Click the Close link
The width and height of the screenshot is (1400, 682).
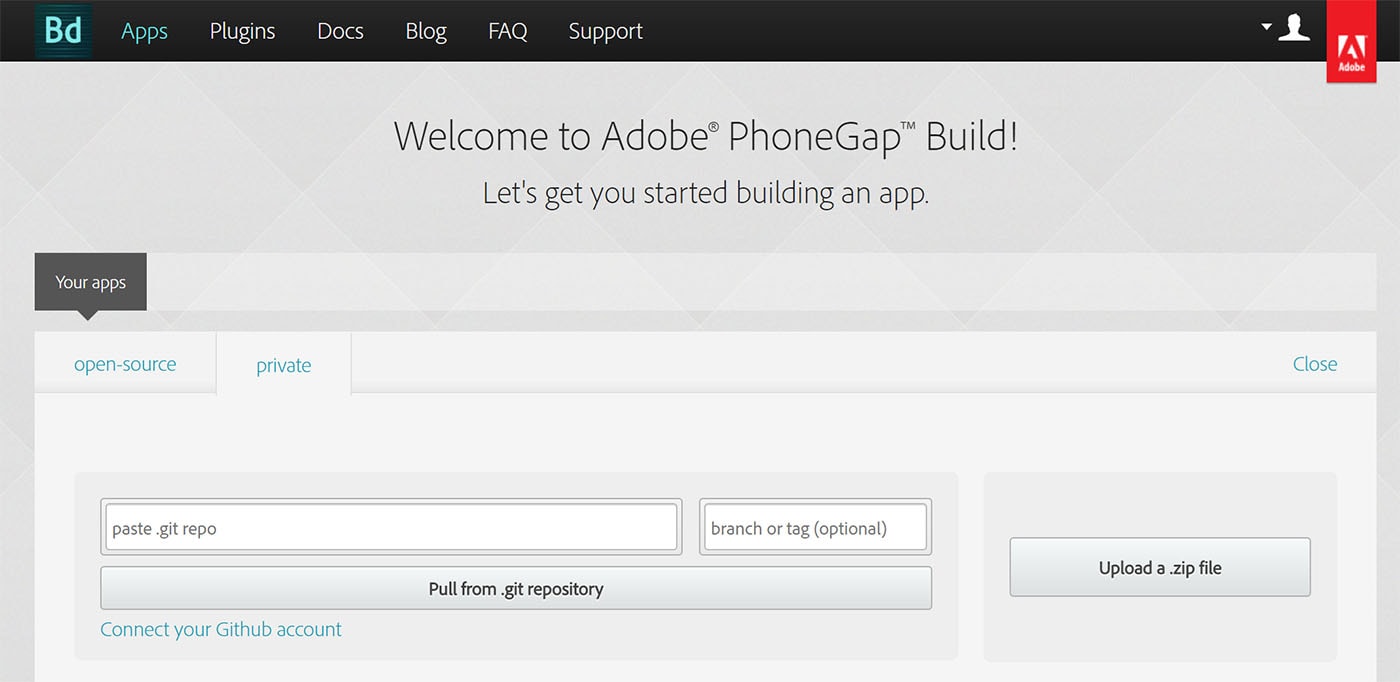[1315, 364]
